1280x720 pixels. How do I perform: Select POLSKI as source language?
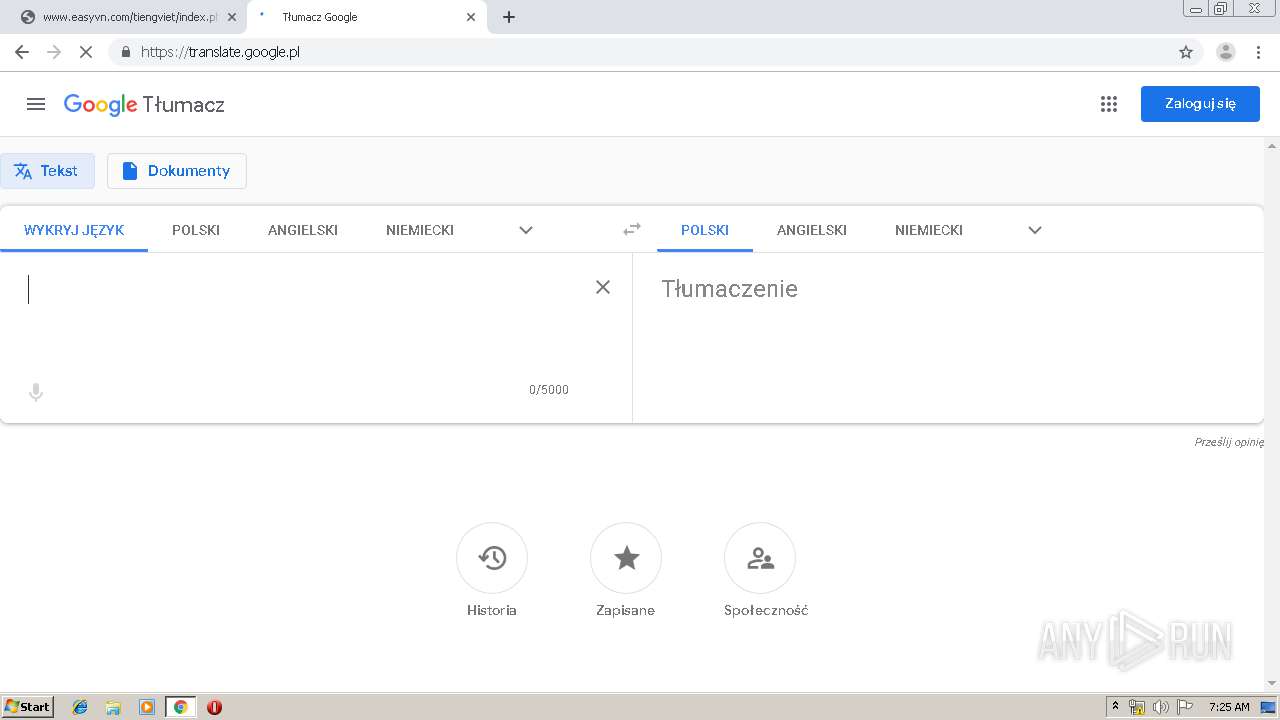(196, 230)
